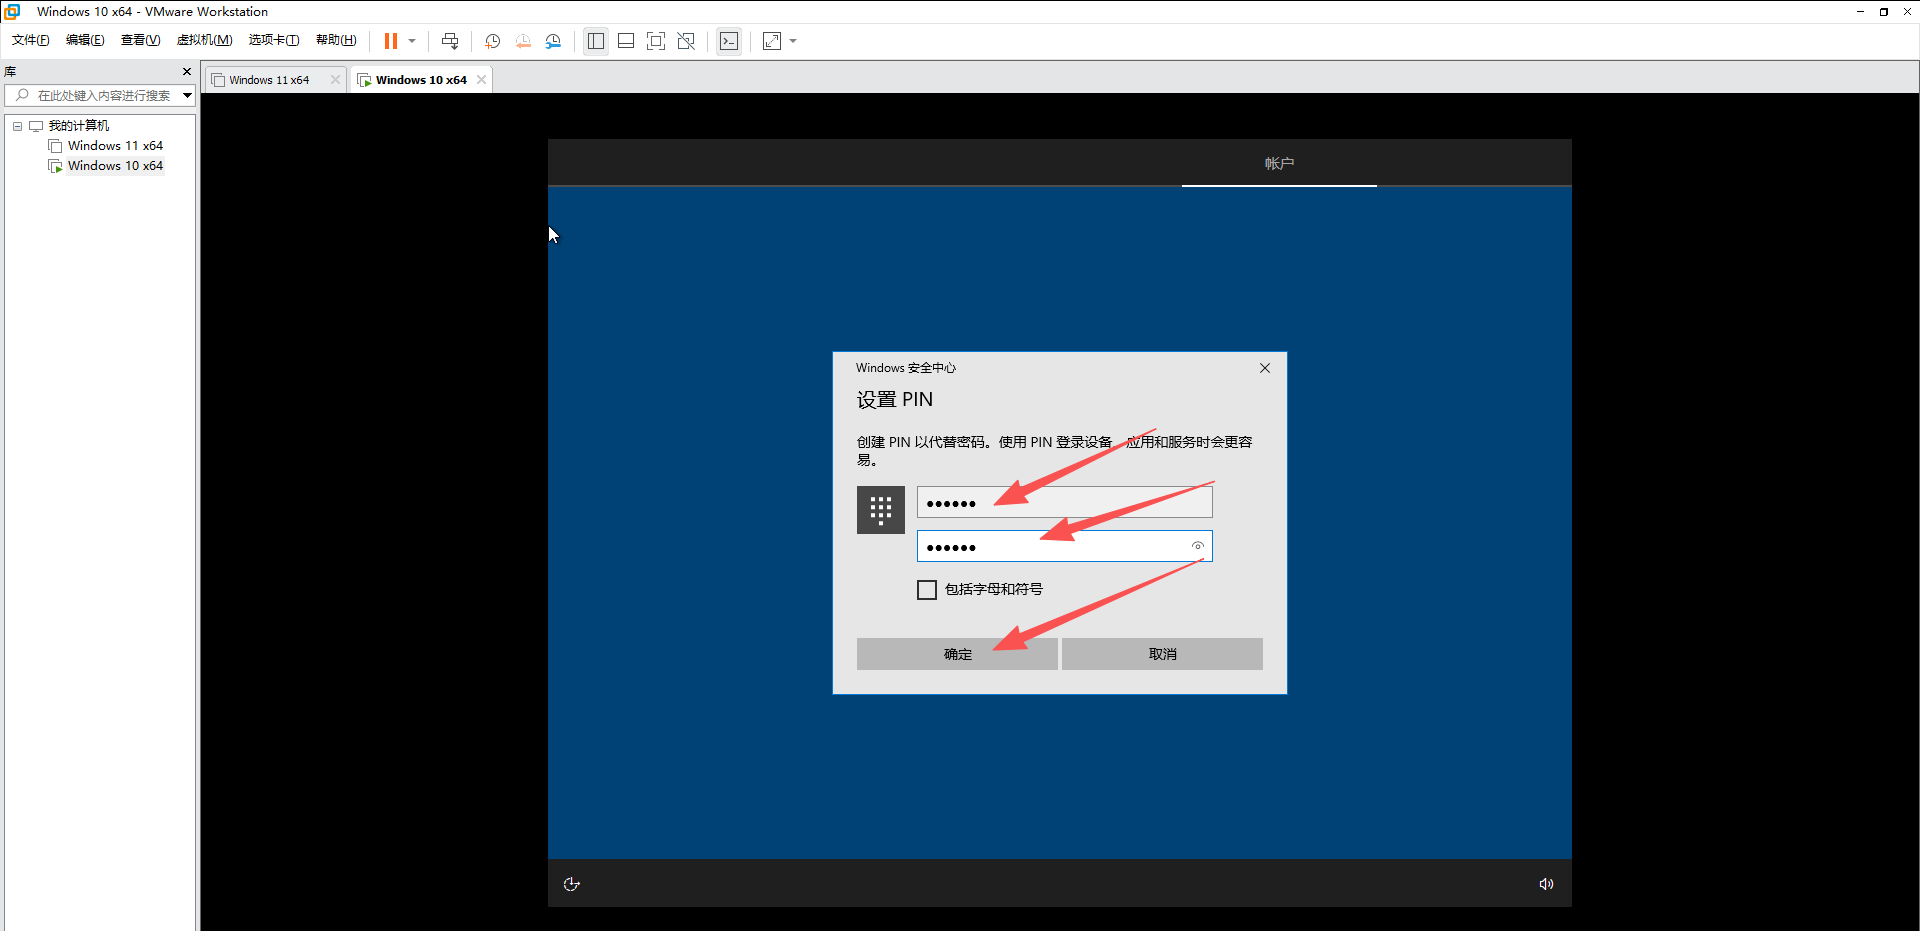Open the 编辑(E) menu

click(85, 40)
